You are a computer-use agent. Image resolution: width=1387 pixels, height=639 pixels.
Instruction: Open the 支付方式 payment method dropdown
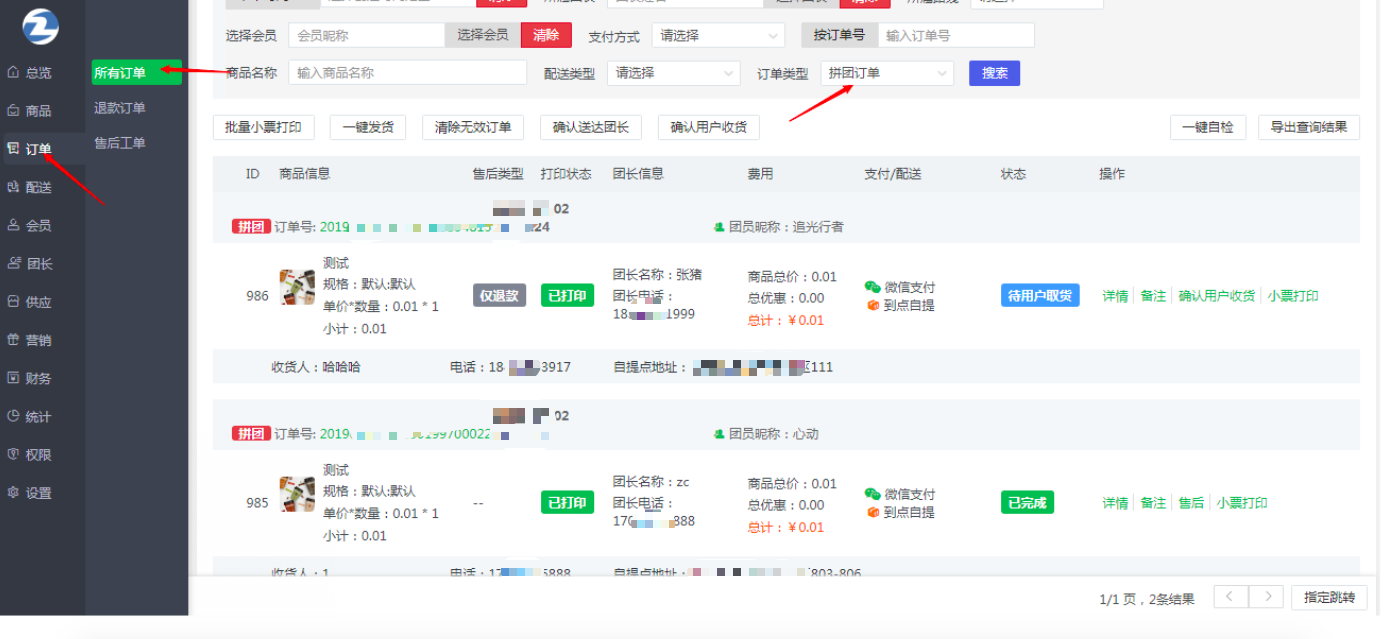point(718,35)
